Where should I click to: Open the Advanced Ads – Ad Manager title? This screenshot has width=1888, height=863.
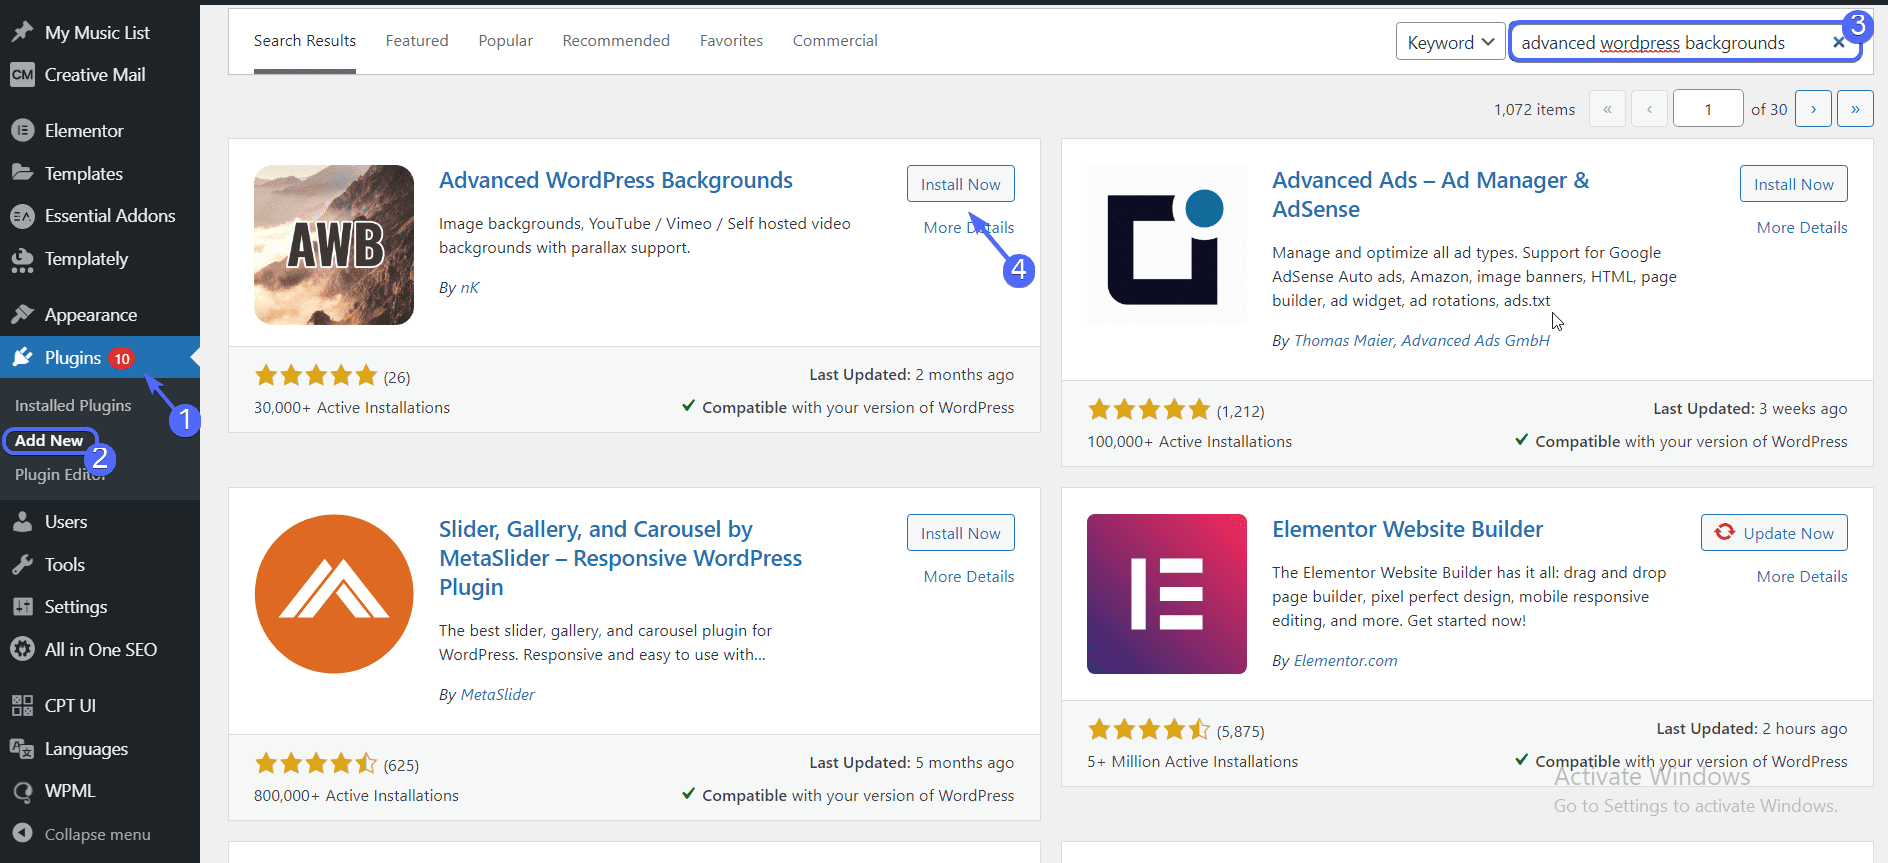[1430, 195]
